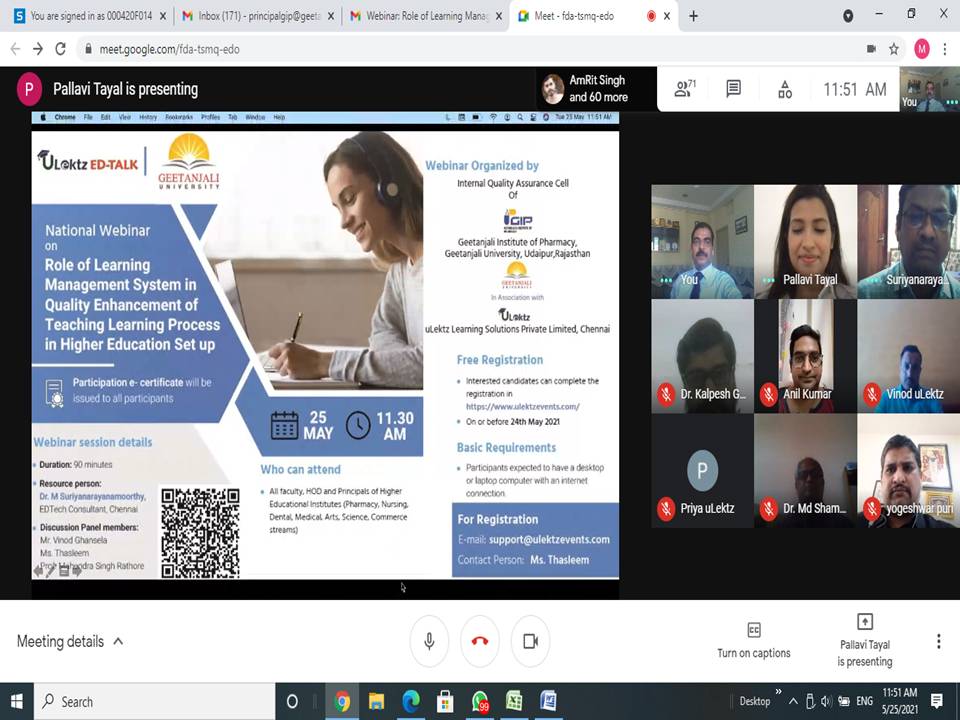Open Microsoft Store from taskbar
Screen dimensions: 960x720
tap(445, 702)
